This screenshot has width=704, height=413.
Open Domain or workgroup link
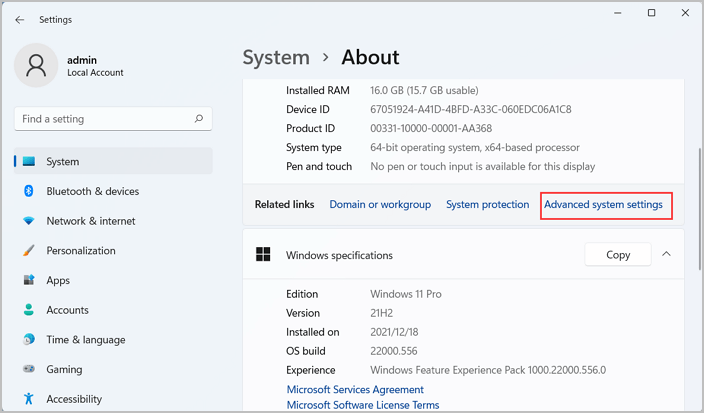pos(380,205)
